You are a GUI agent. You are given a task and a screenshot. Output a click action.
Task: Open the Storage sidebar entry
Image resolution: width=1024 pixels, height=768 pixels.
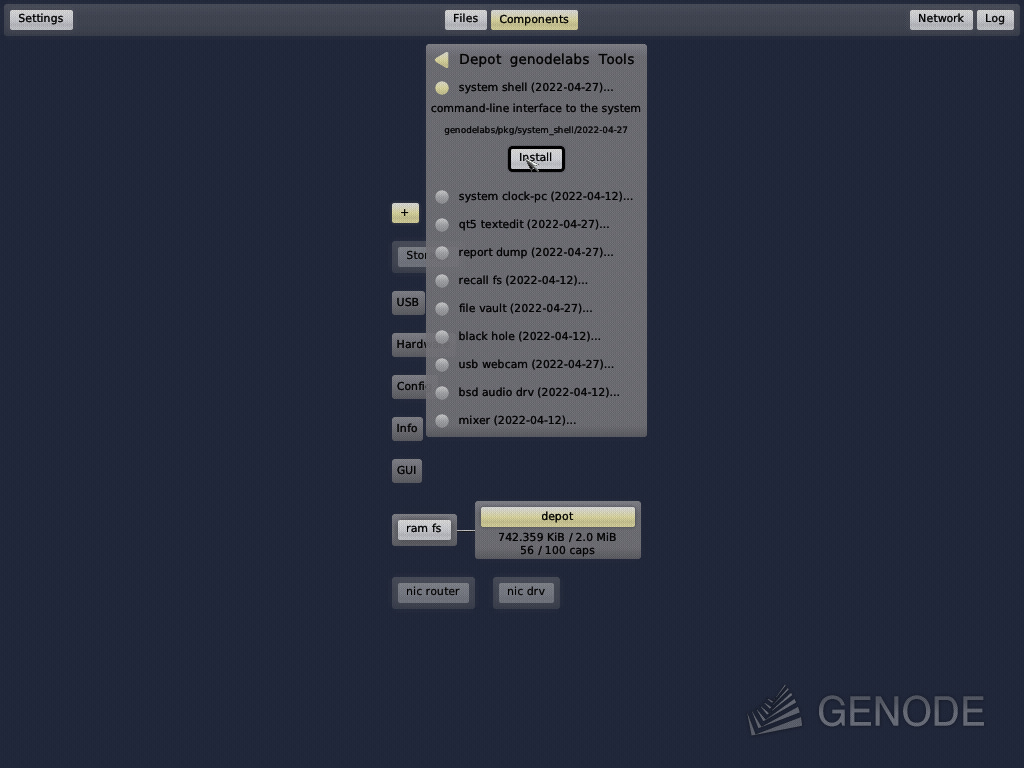(x=414, y=255)
